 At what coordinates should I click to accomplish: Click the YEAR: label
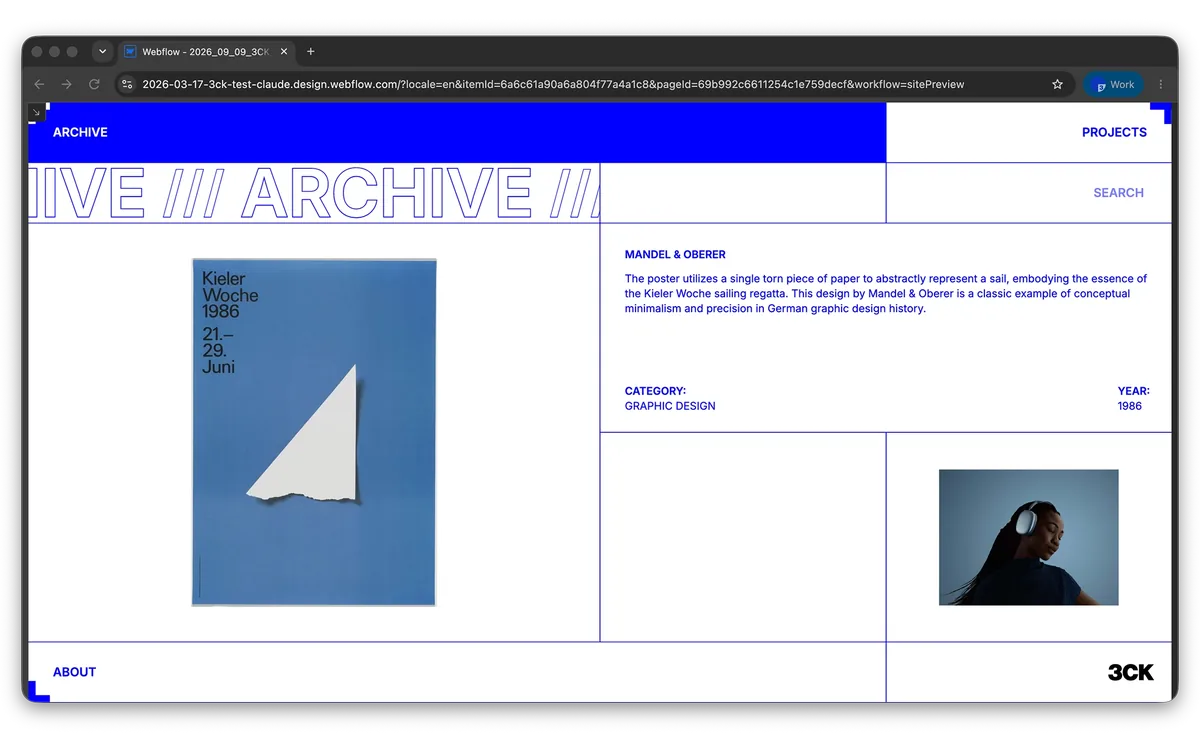(1134, 391)
